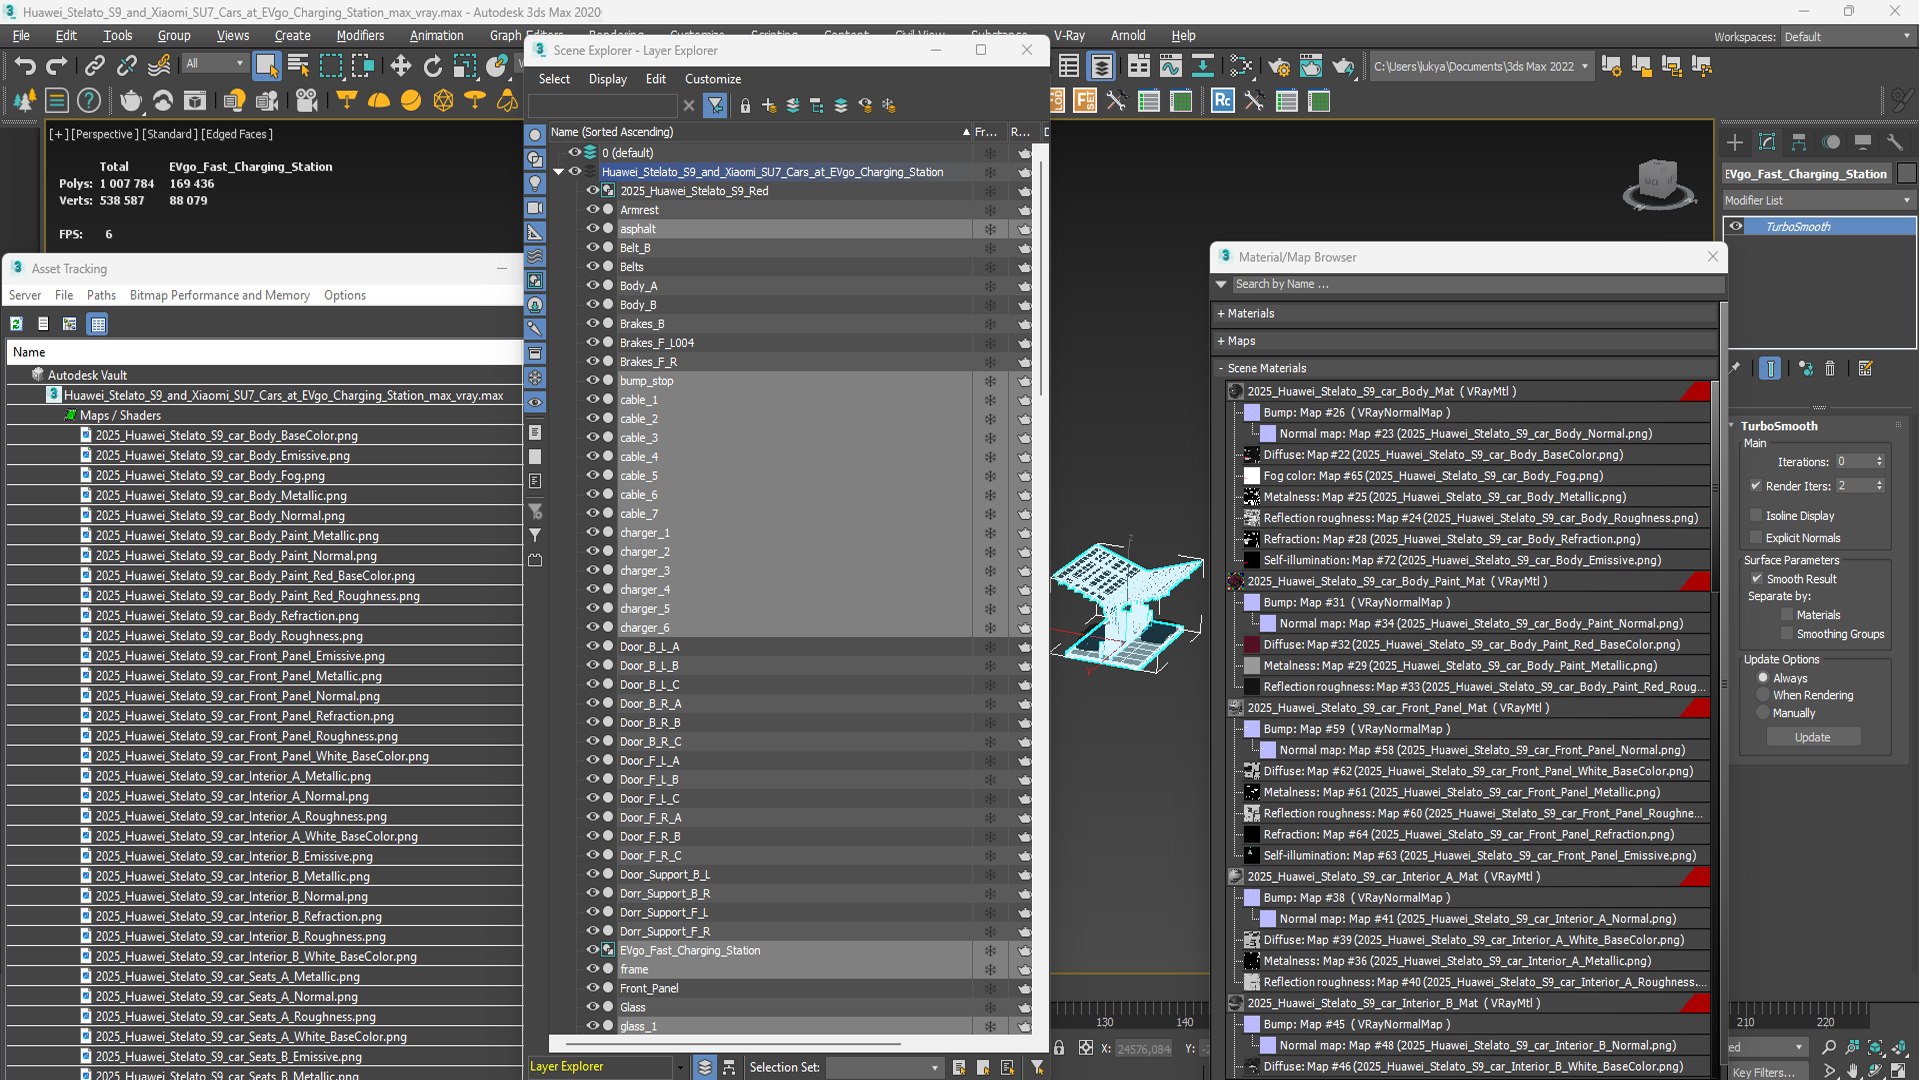Image resolution: width=1920 pixels, height=1080 pixels.
Task: Activate the Select and Scale tool
Action: coord(464,66)
